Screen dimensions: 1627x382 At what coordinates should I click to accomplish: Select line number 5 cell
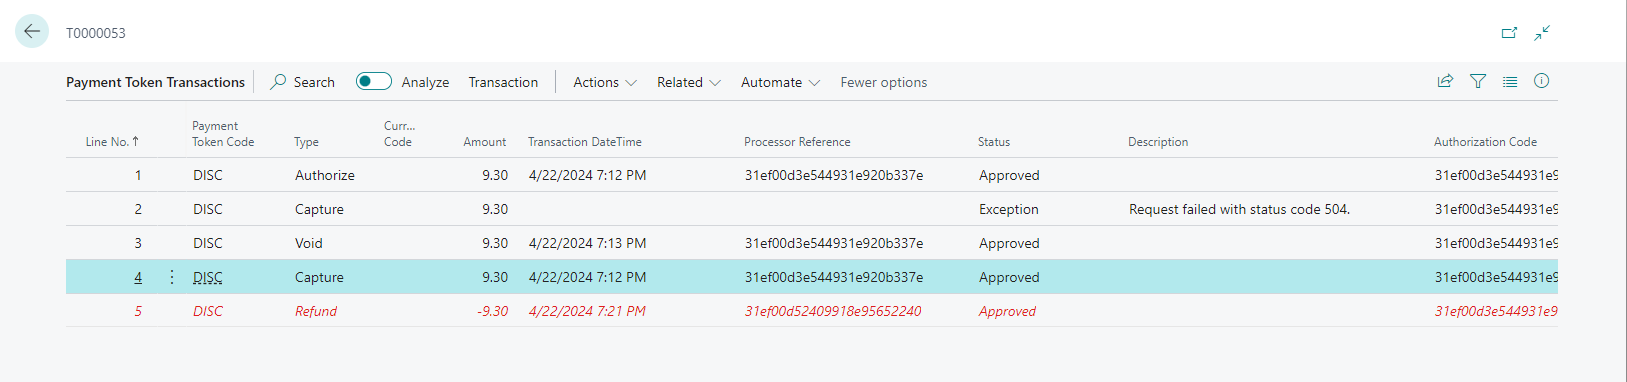click(x=138, y=311)
